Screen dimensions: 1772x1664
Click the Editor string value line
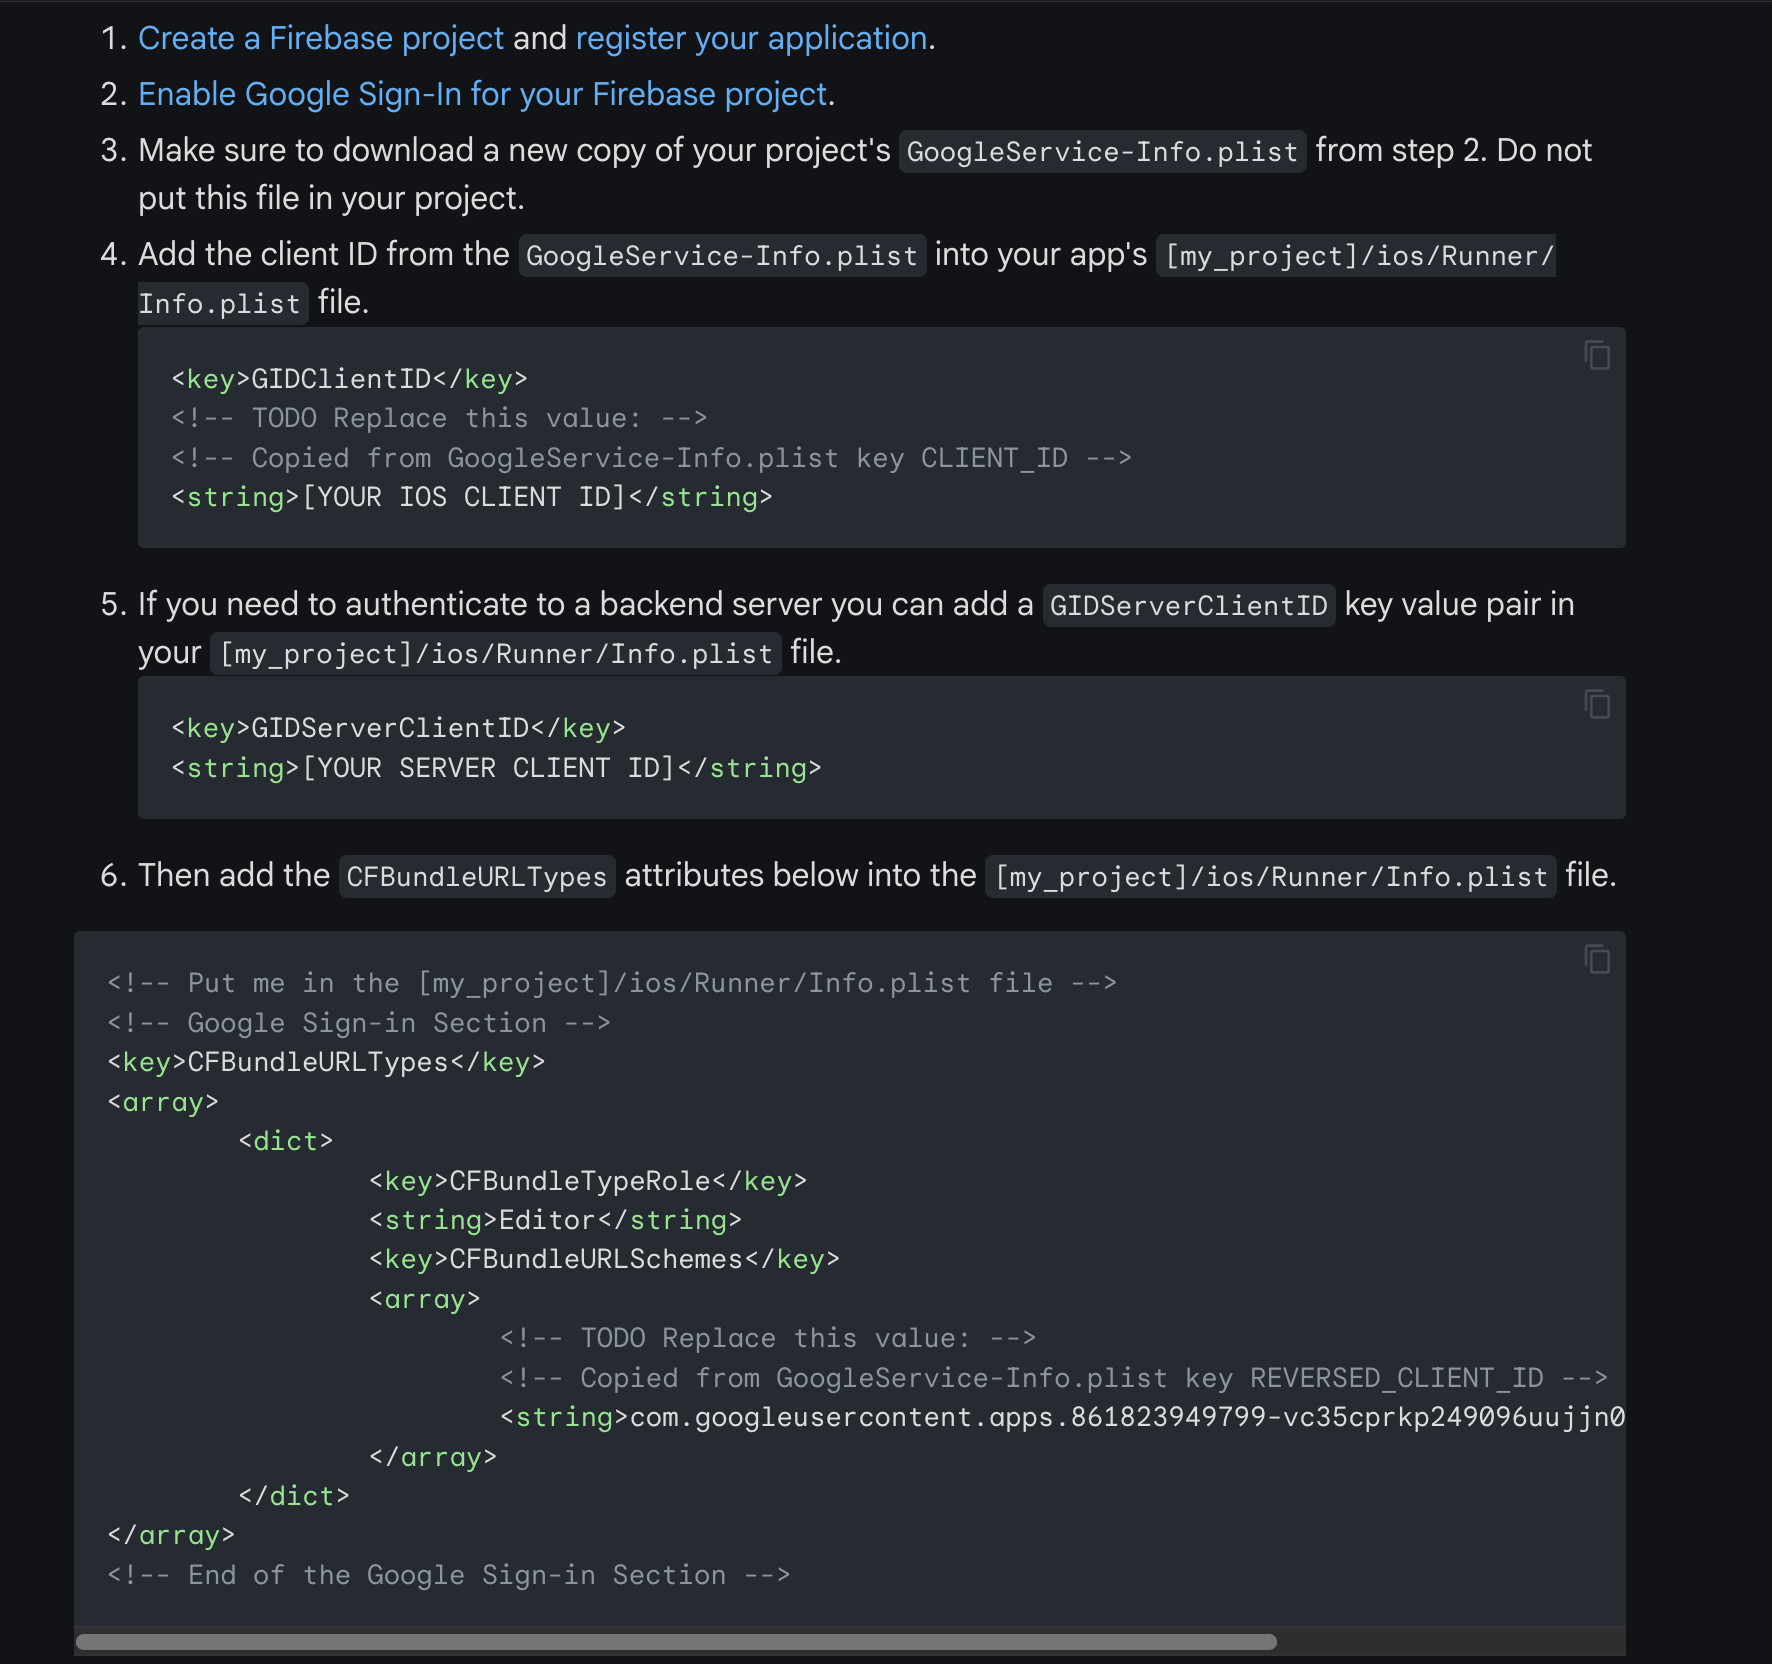click(555, 1220)
